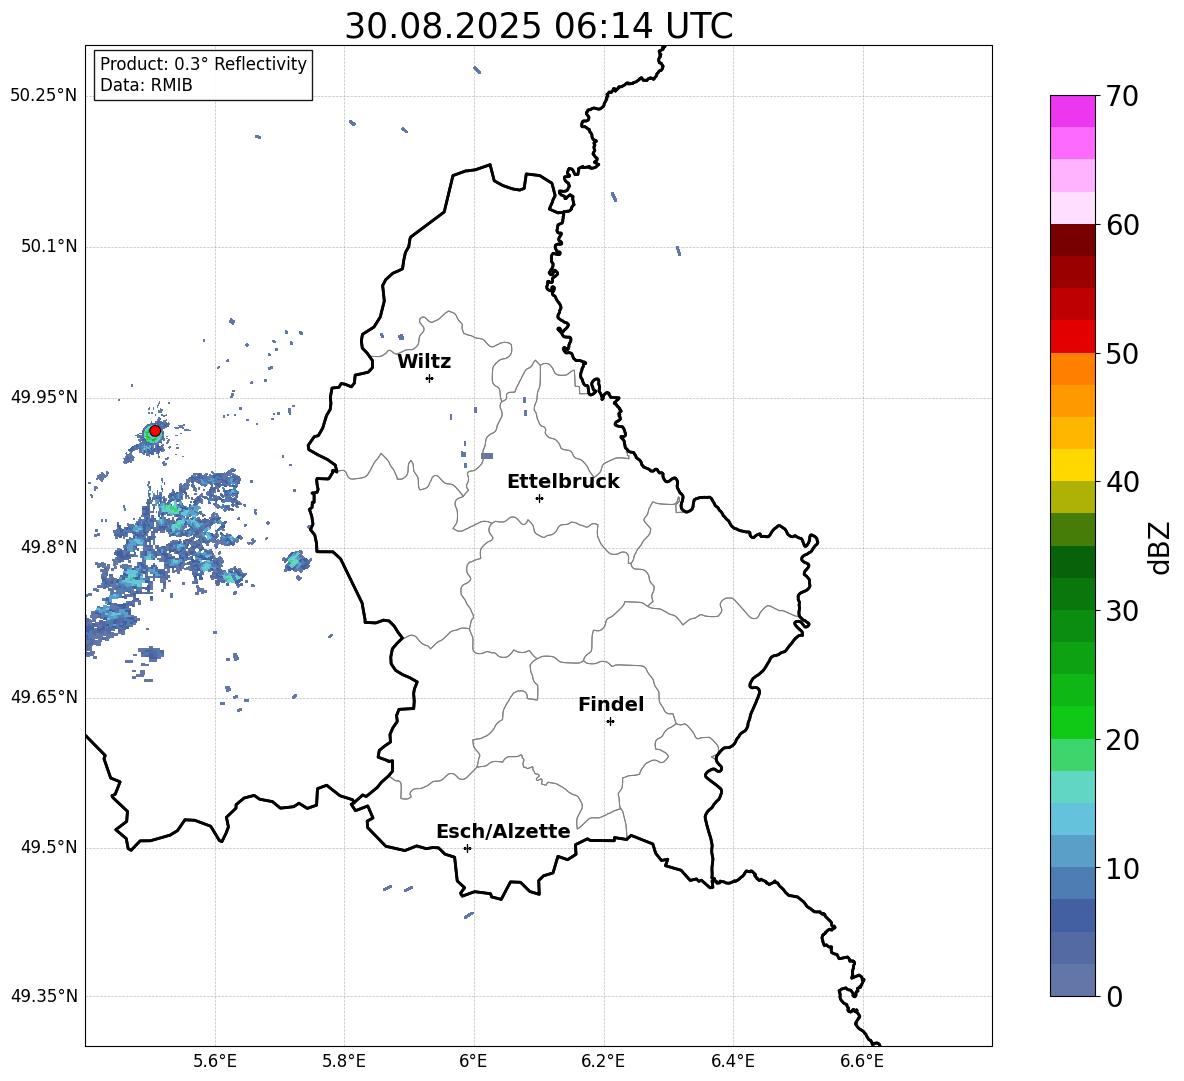Pick the magenta top colorbar swatch
Screen dimensions: 1184x1081
point(1073,111)
